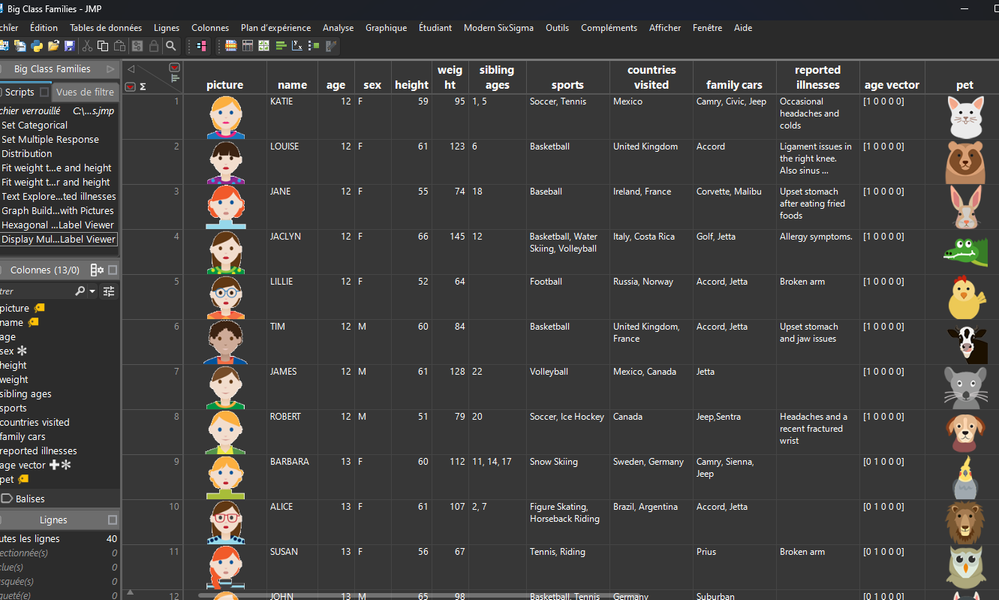Open column filter settings sliders icon
This screenshot has height=600, width=999.
[x=109, y=291]
